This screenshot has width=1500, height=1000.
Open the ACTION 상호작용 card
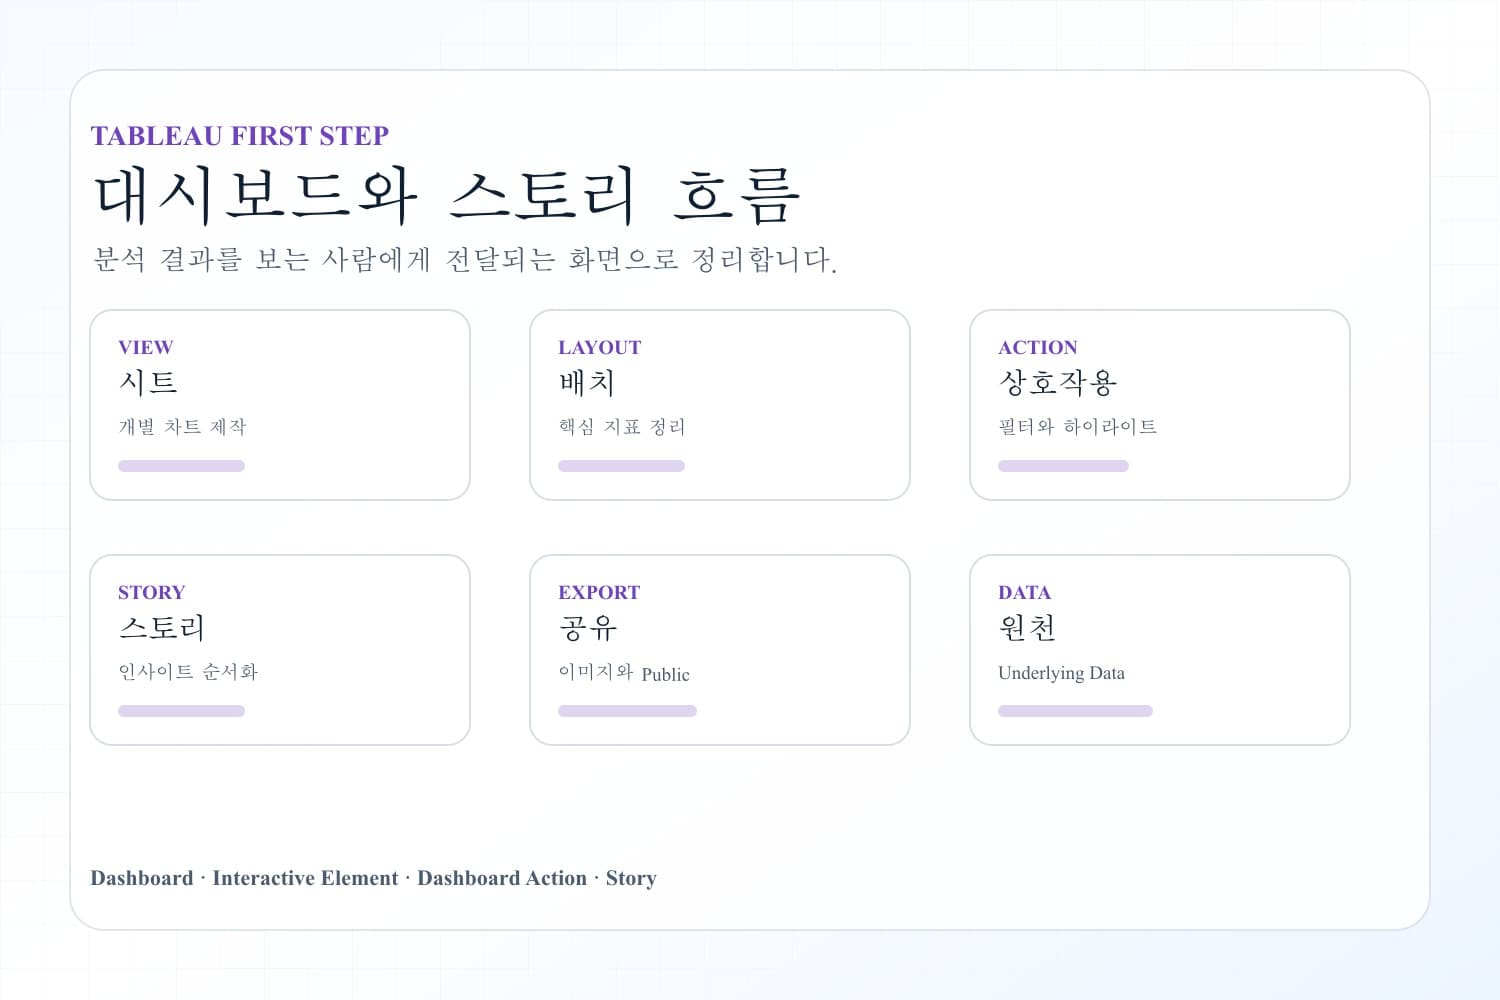pyautogui.click(x=1160, y=405)
